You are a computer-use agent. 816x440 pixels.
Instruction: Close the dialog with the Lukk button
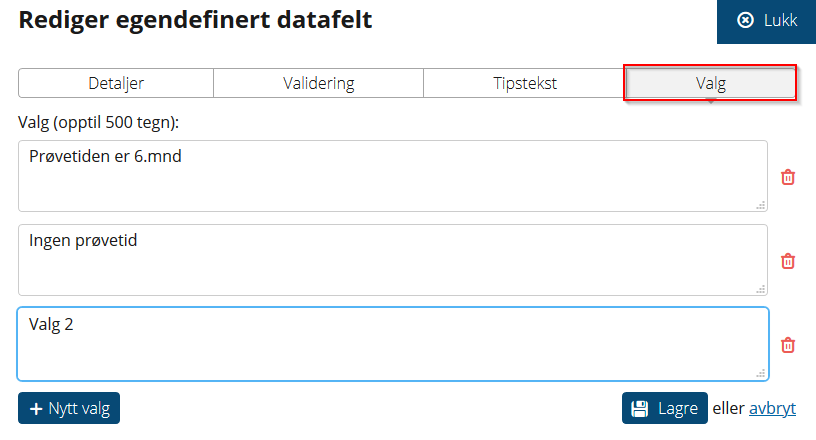(x=767, y=21)
